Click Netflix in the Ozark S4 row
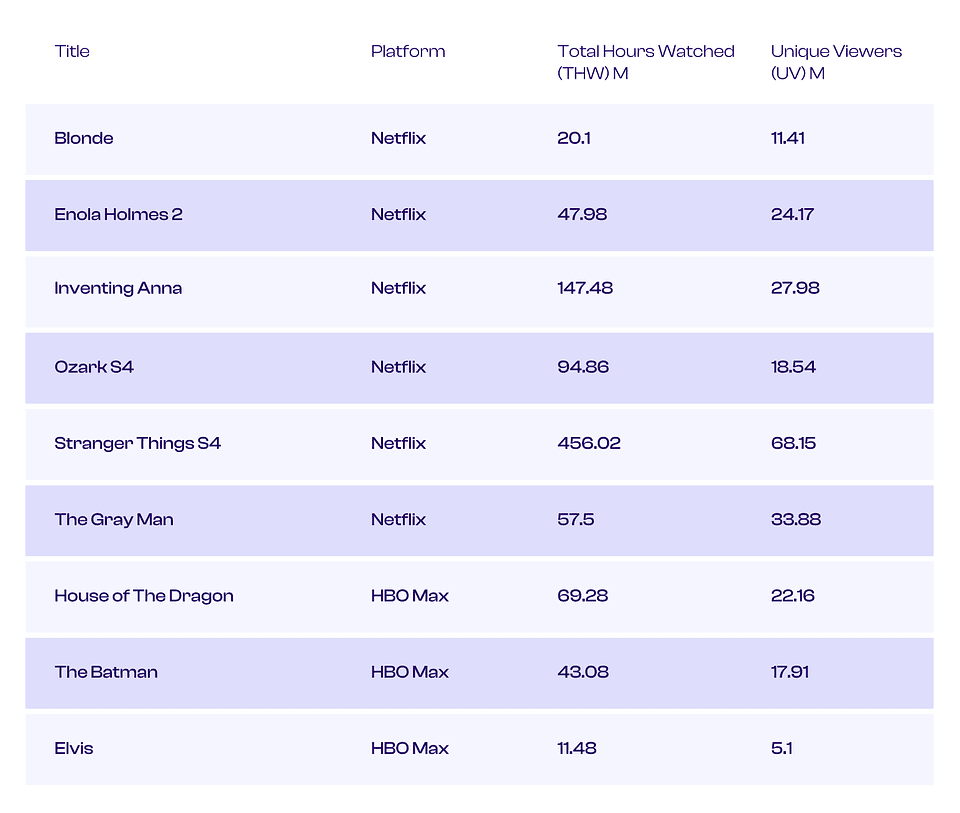The image size is (960, 813). (x=398, y=367)
